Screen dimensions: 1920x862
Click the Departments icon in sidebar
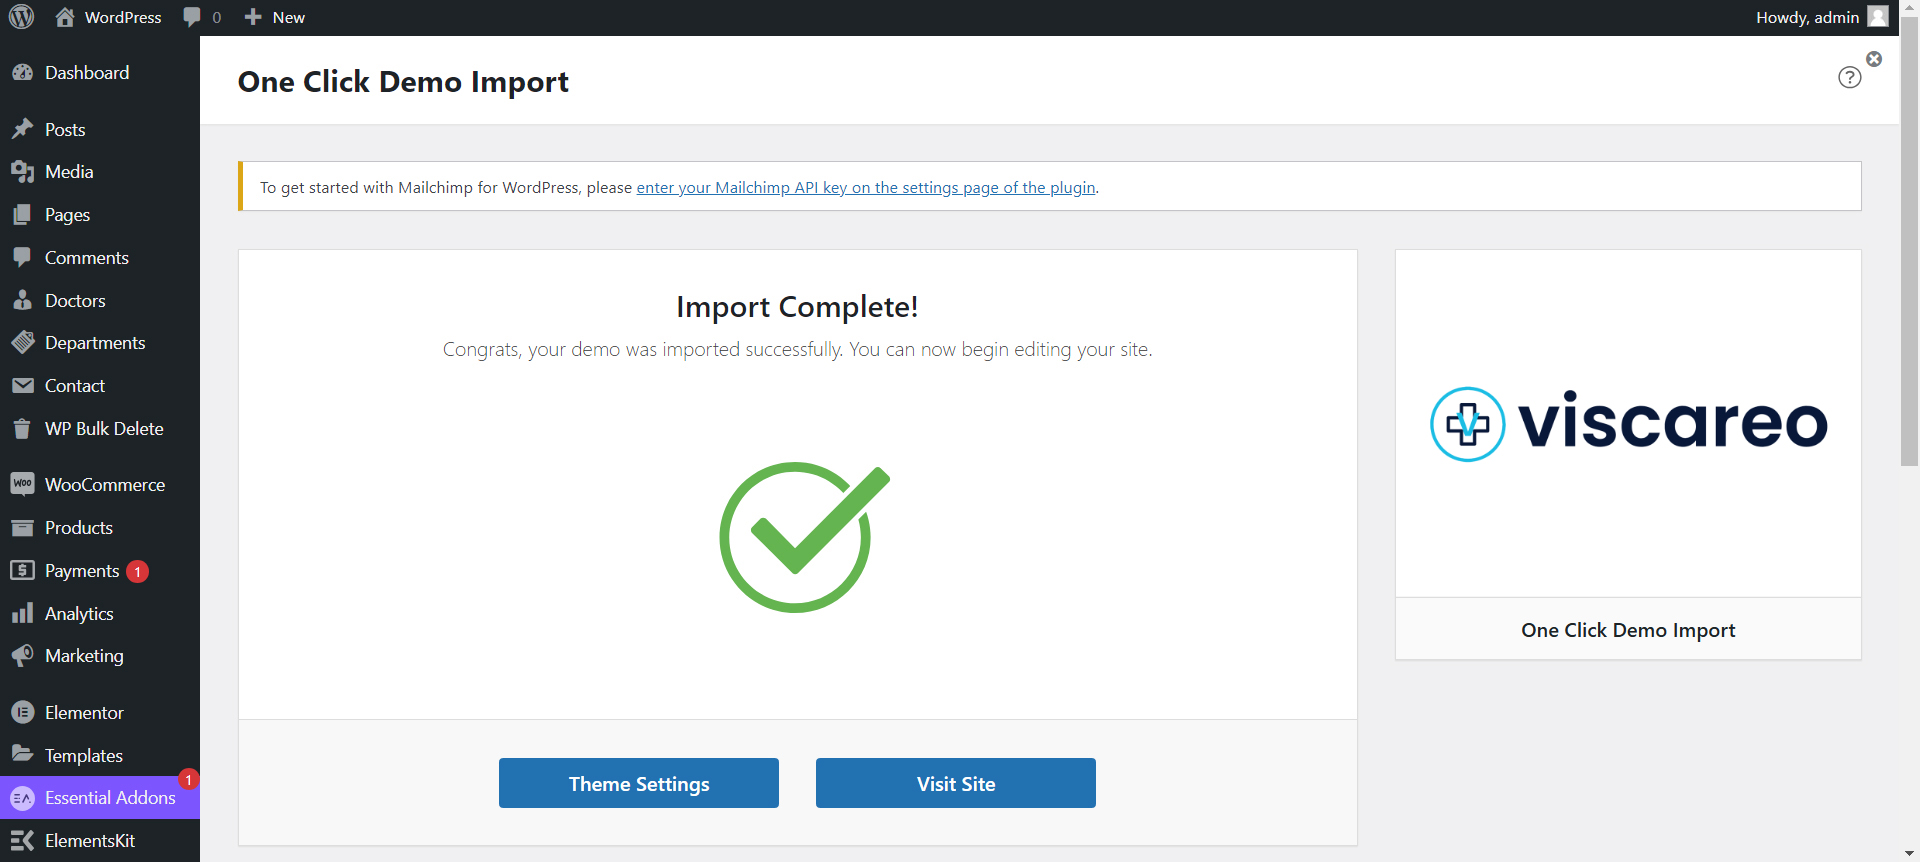[22, 343]
